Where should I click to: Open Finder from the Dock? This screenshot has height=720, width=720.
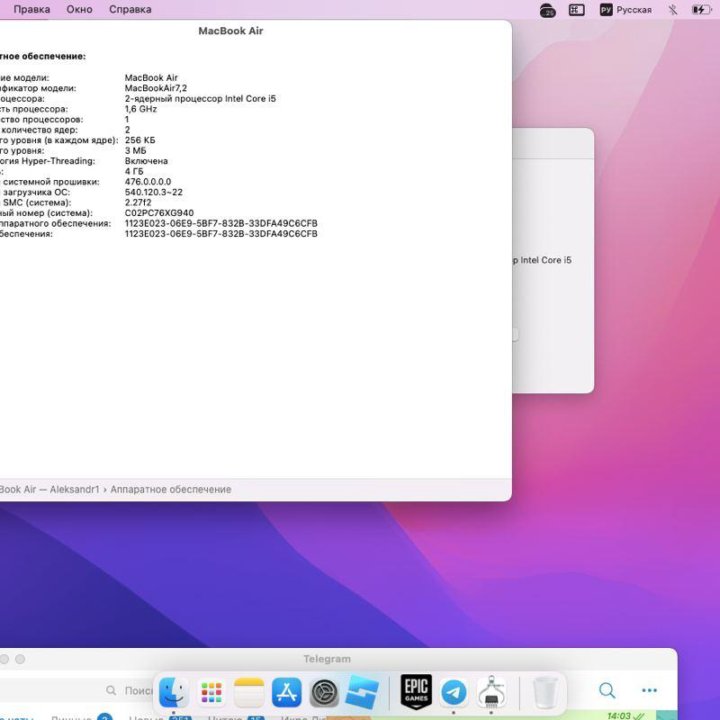(174, 692)
